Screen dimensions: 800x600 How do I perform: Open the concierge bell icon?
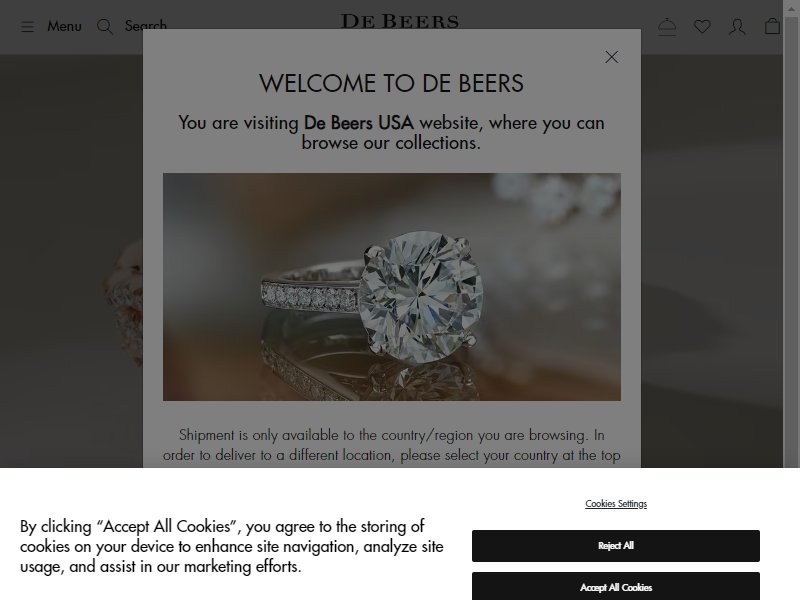[667, 27]
